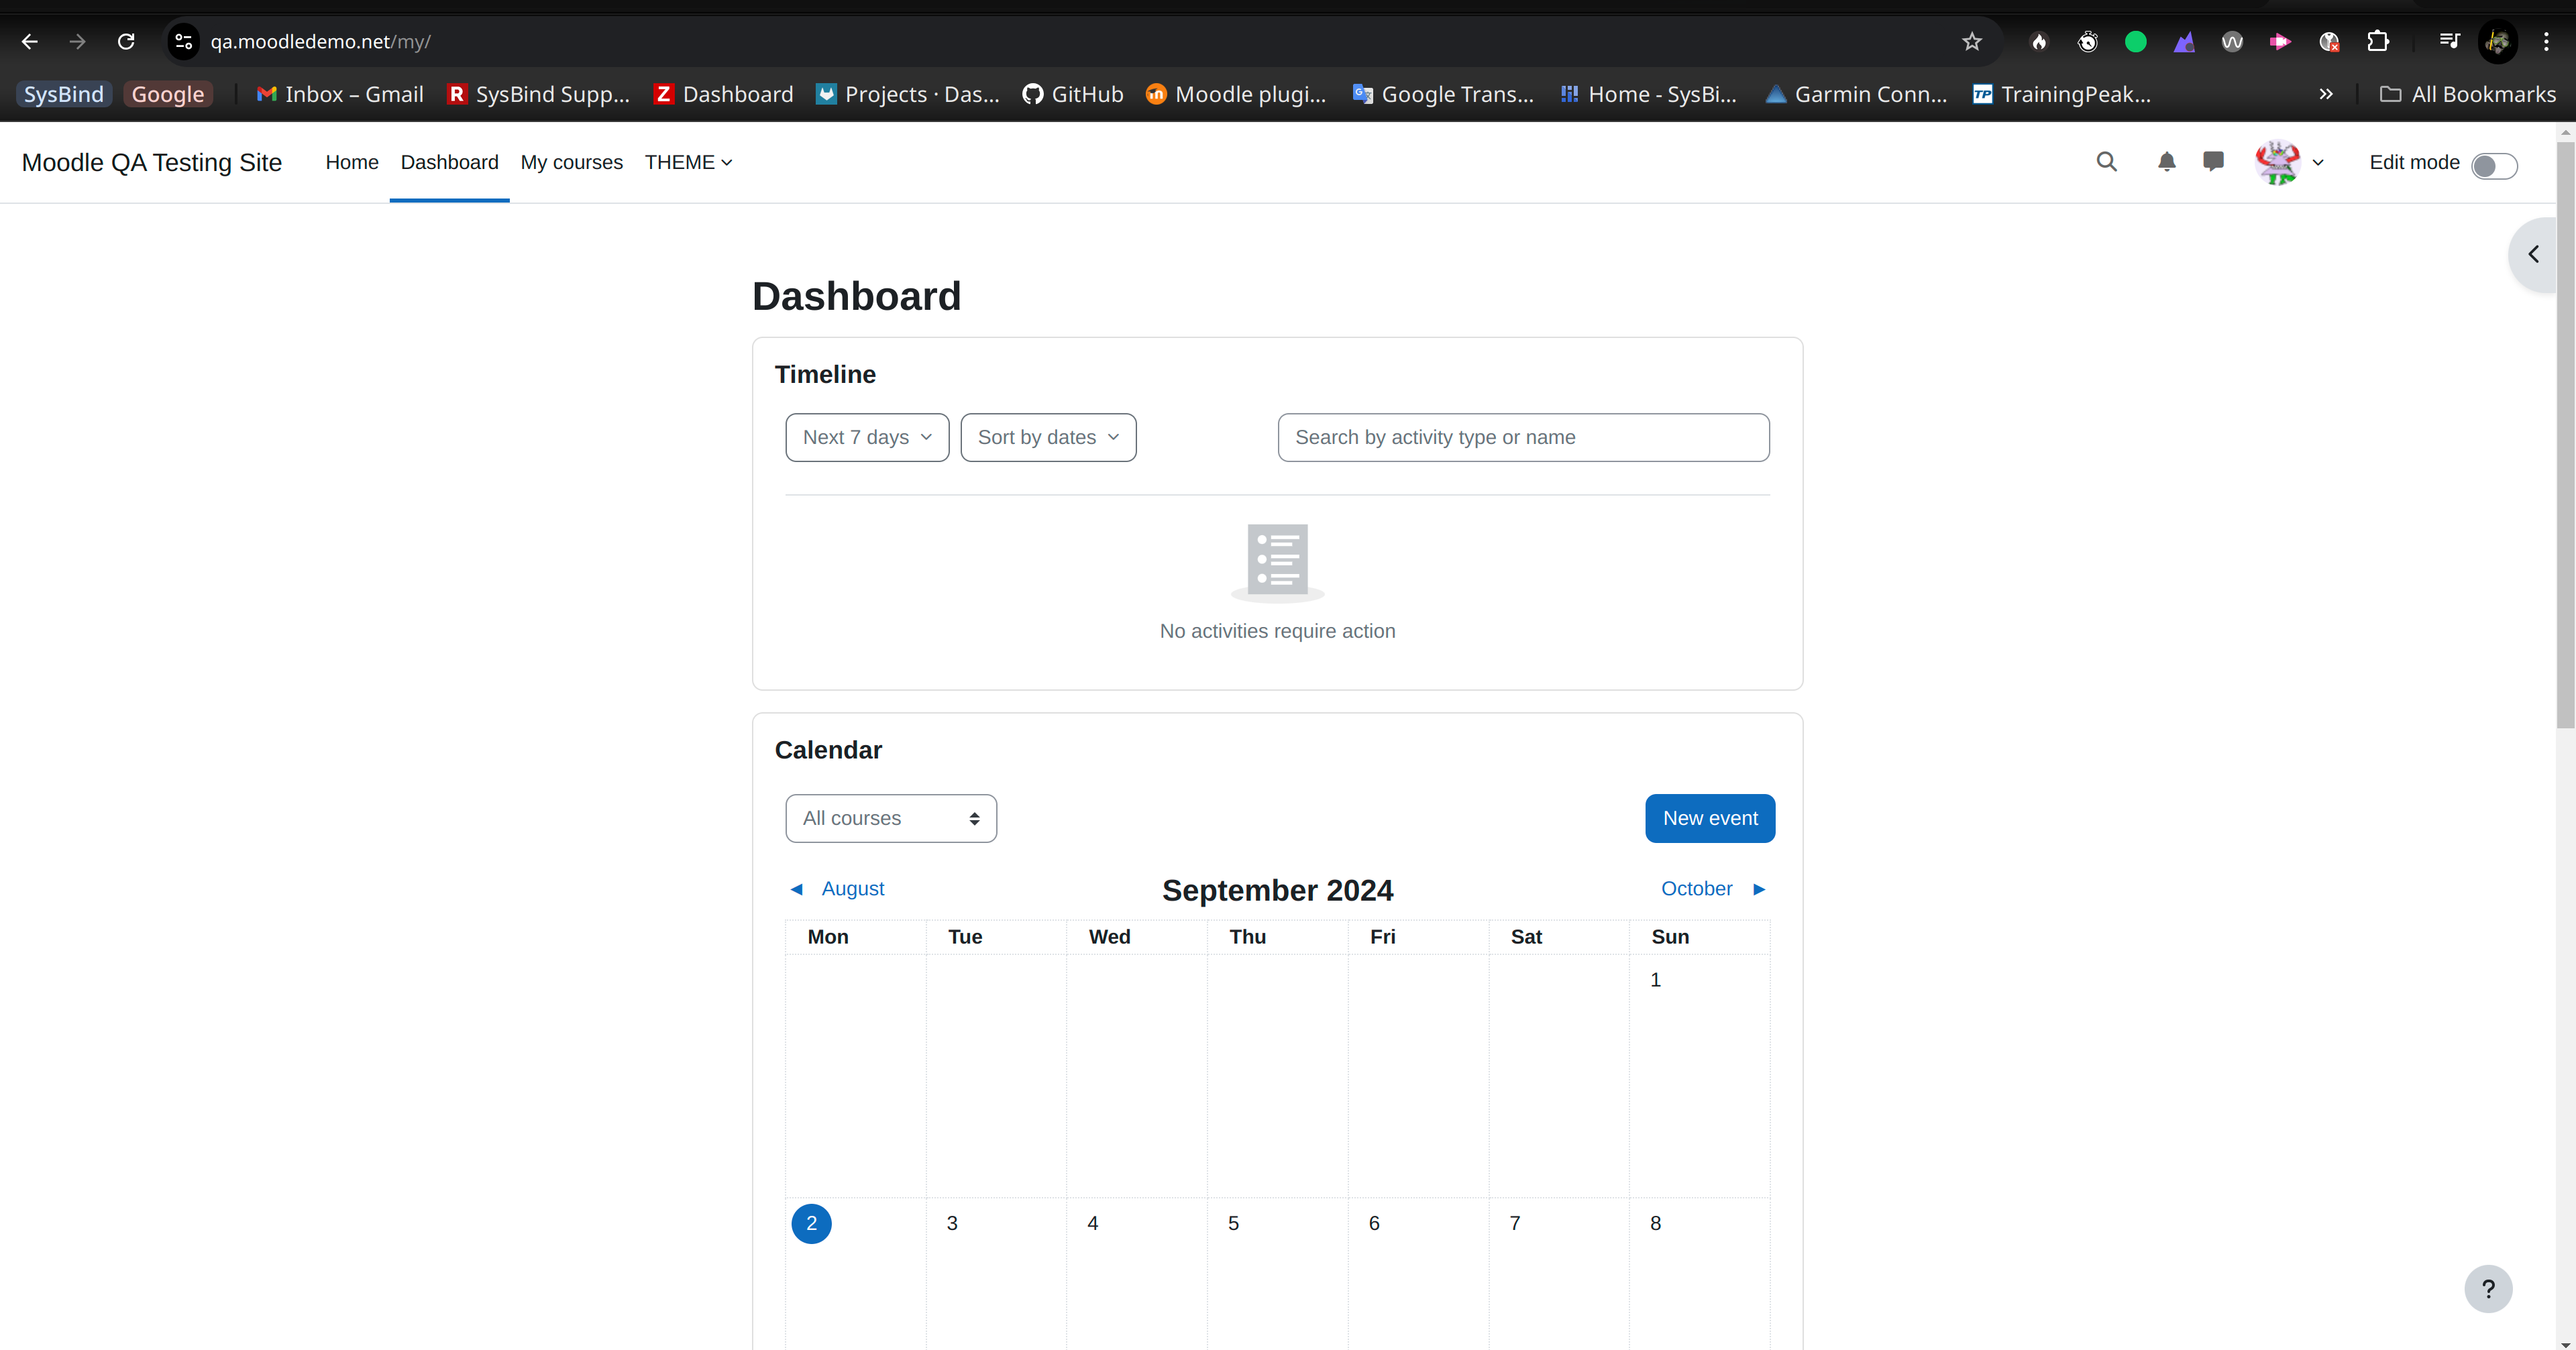Open the SysBind bookmark folder

(x=64, y=94)
